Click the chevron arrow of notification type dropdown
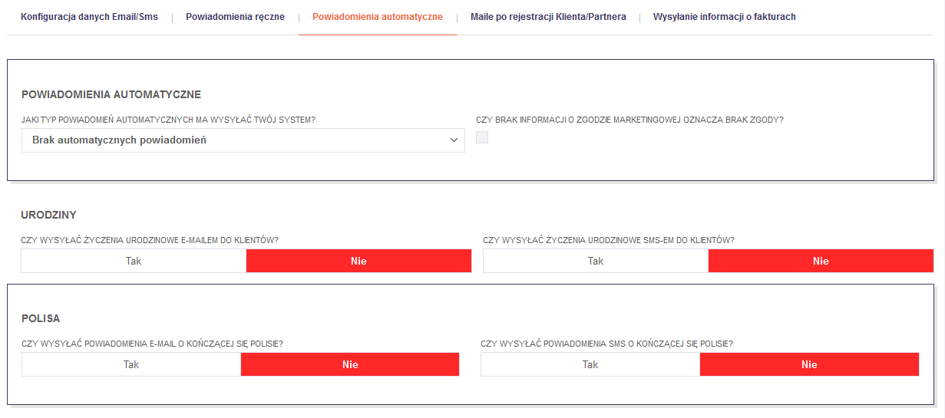Image resolution: width=945 pixels, height=418 pixels. [x=455, y=140]
